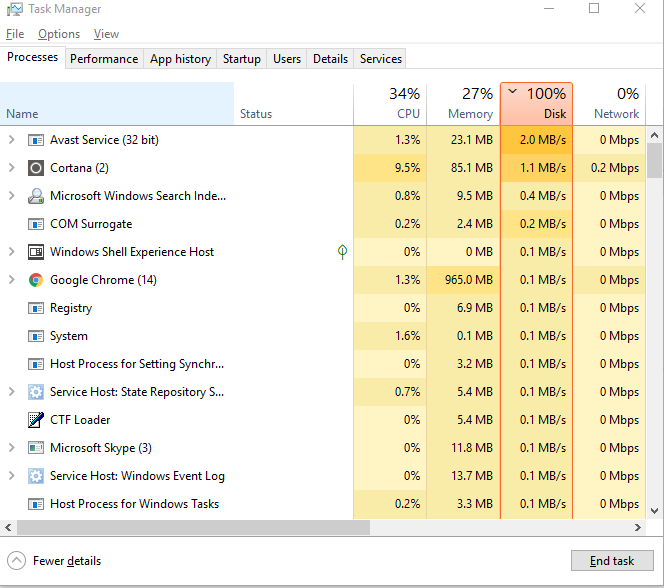This screenshot has height=588, width=664.
Task: Click Windows Event Log's 13.7 MB memory cell
Action: tap(463, 476)
